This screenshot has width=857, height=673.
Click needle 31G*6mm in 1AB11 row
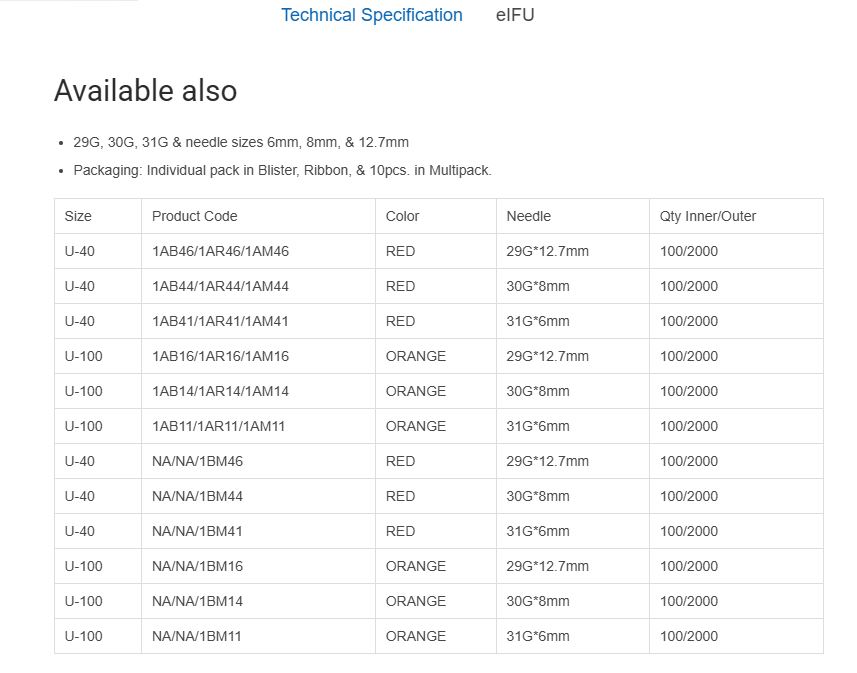pyautogui.click(x=538, y=426)
